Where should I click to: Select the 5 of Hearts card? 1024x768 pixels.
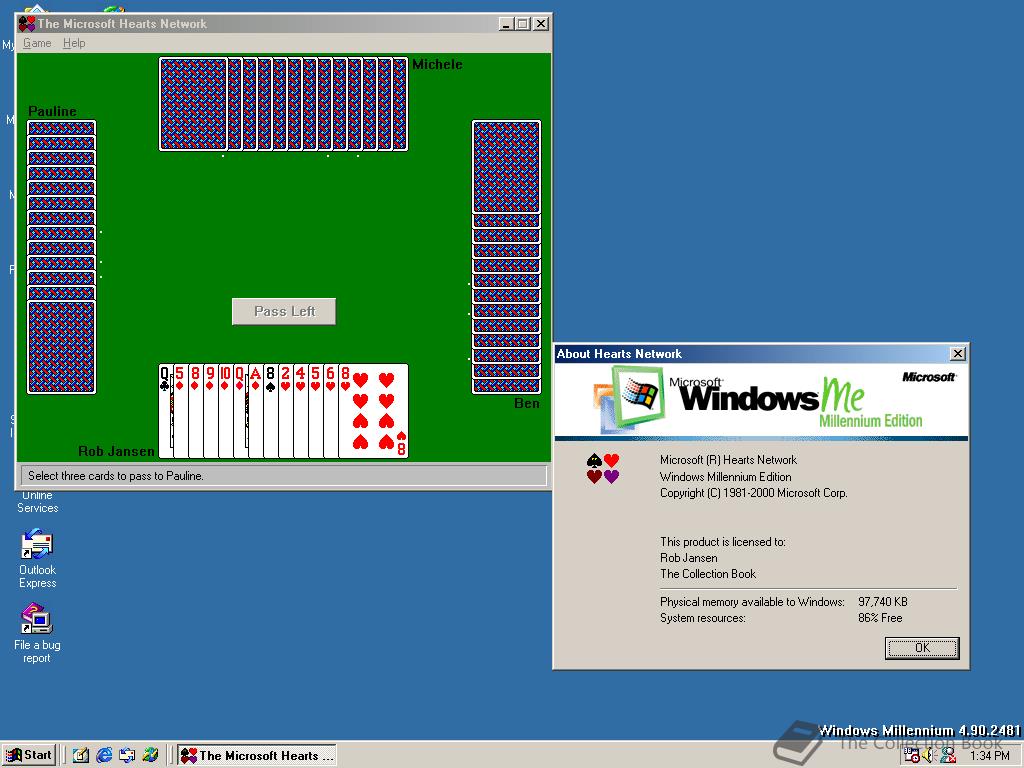pyautogui.click(x=315, y=411)
